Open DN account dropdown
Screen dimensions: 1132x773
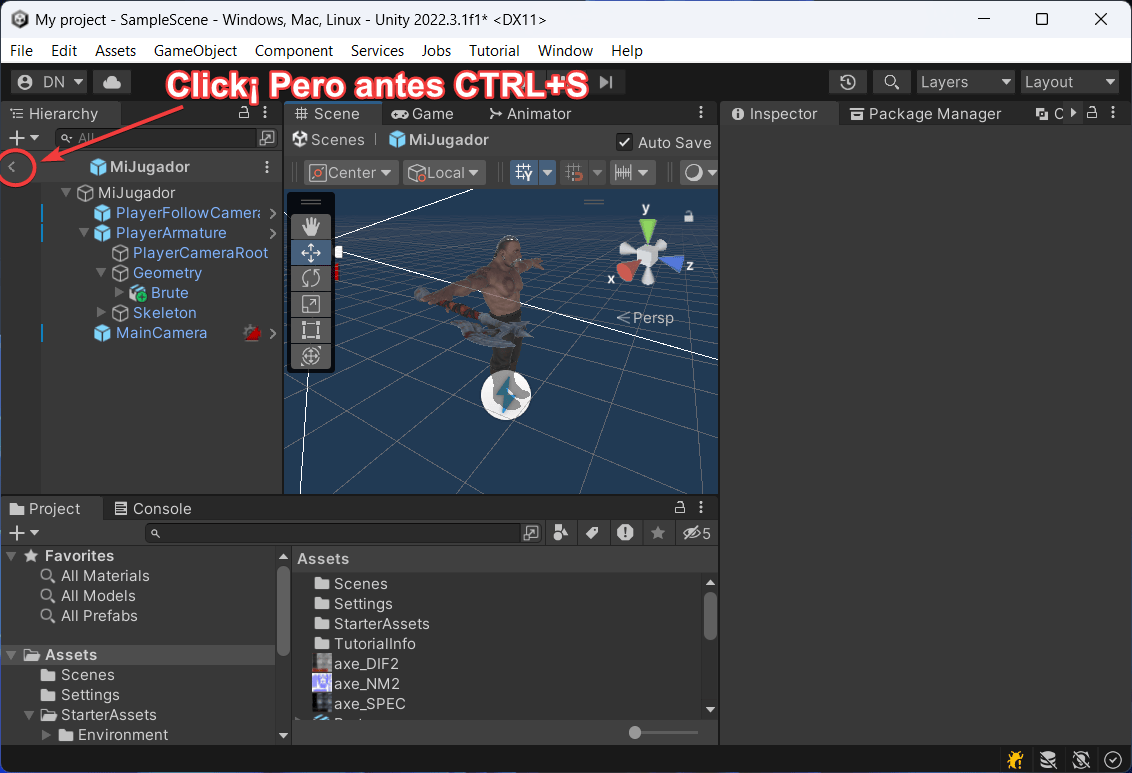tap(50, 82)
